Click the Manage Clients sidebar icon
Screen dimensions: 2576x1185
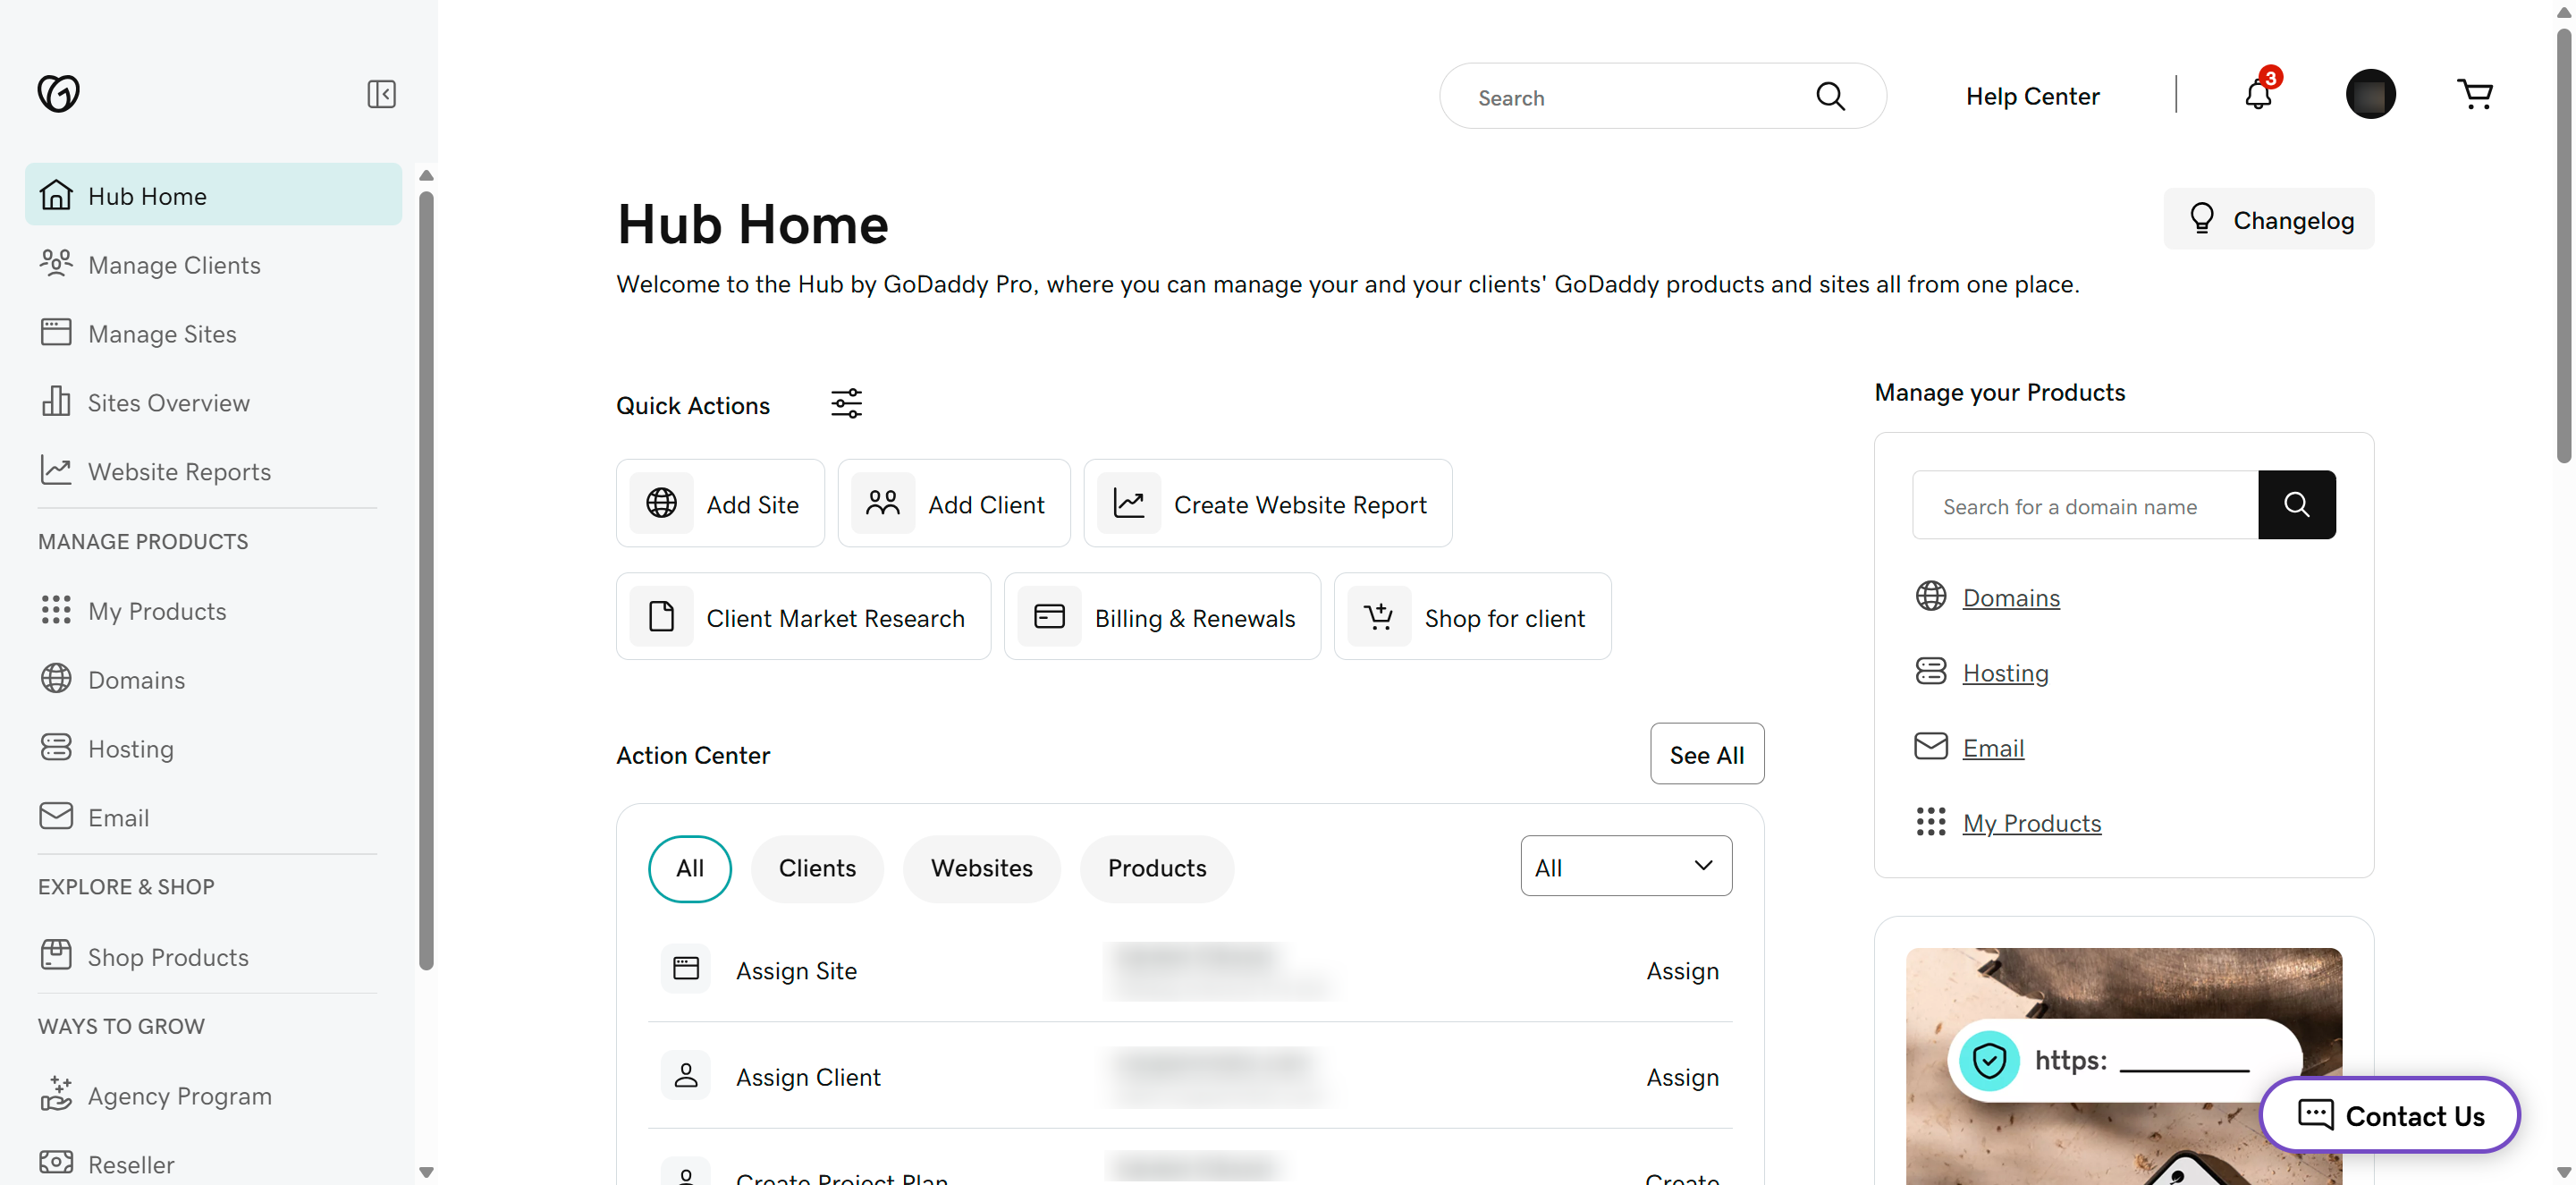tap(56, 263)
